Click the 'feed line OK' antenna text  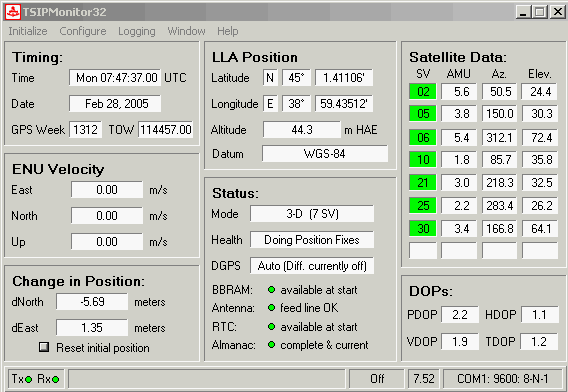click(309, 308)
